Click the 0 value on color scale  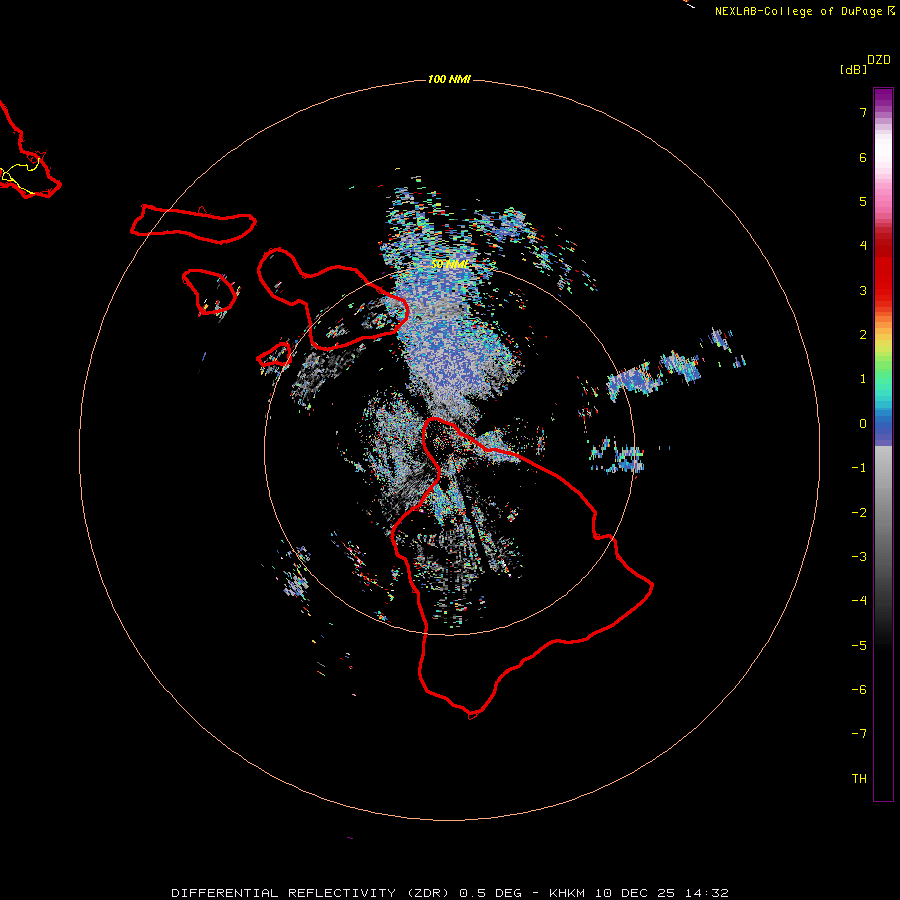pyautogui.click(x=863, y=424)
